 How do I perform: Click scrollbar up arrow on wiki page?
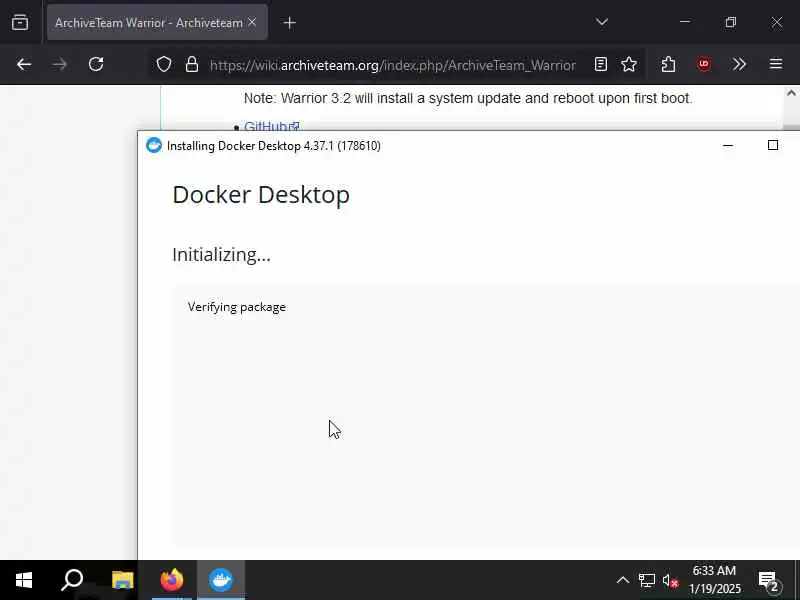(791, 93)
